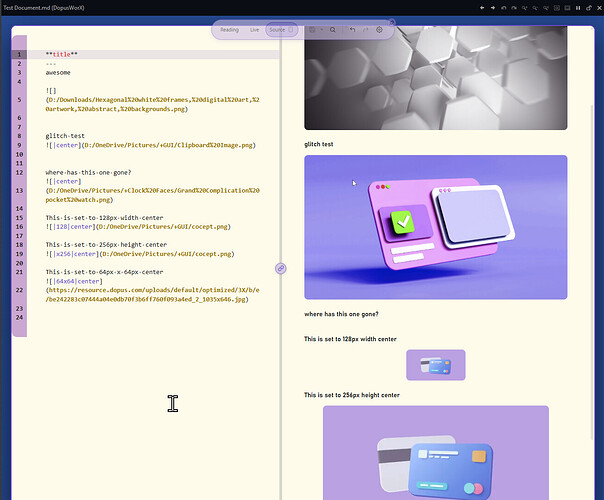Pin the floating toolbar at its corner
The height and width of the screenshot is (500, 604).
point(392,22)
